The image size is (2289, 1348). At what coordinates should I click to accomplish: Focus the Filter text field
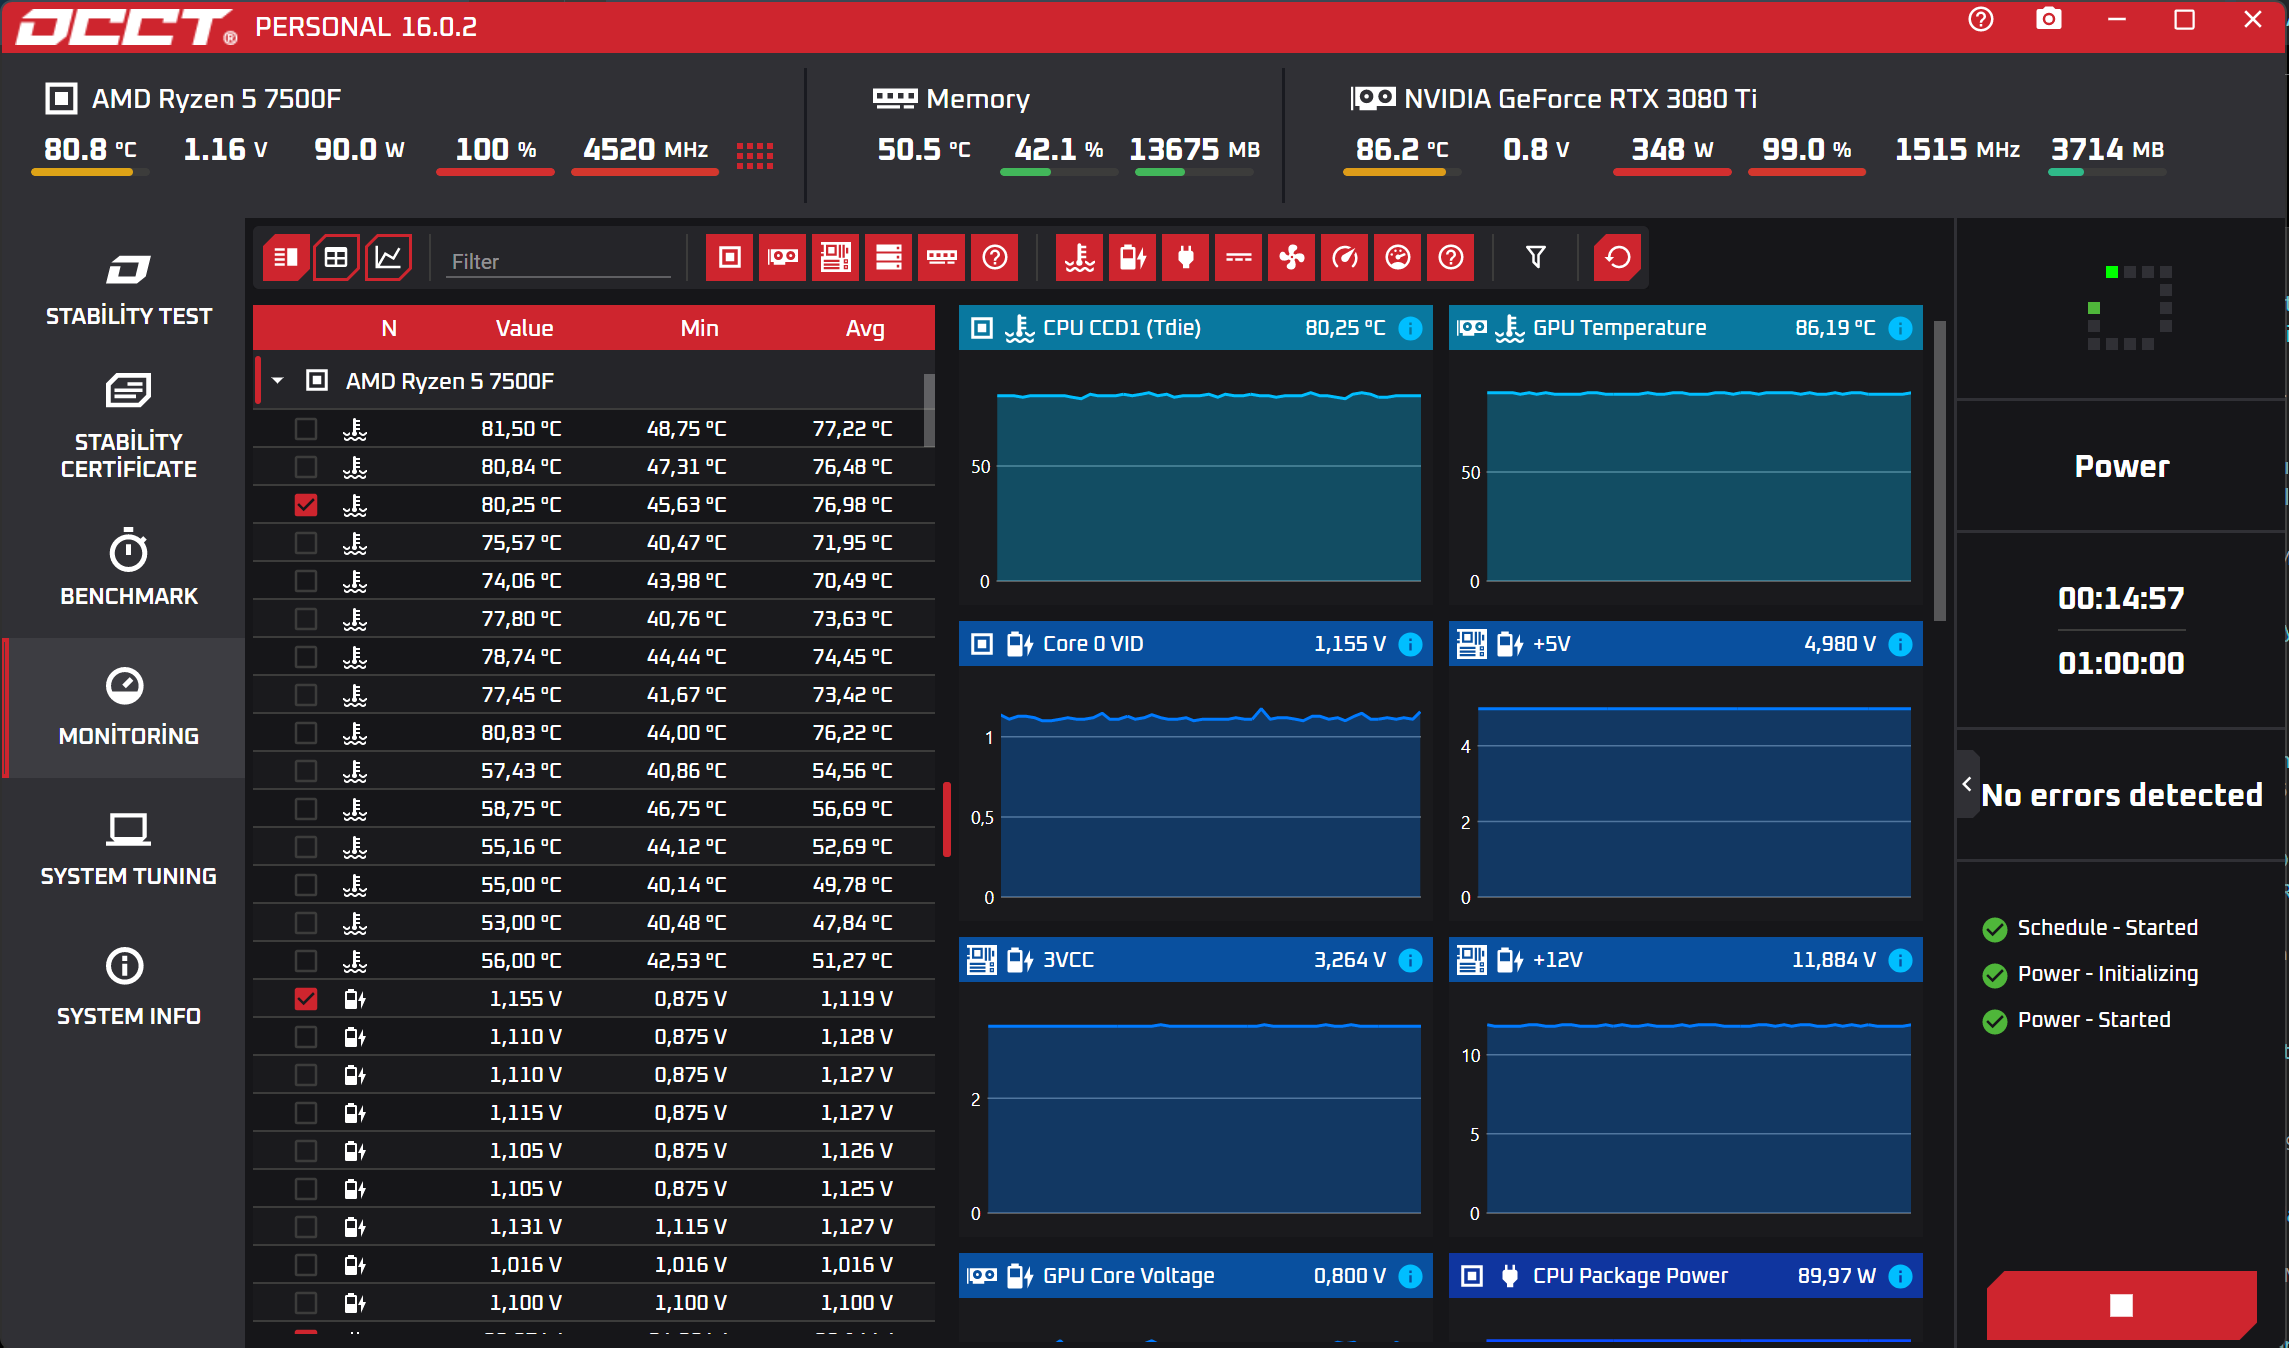[558, 261]
